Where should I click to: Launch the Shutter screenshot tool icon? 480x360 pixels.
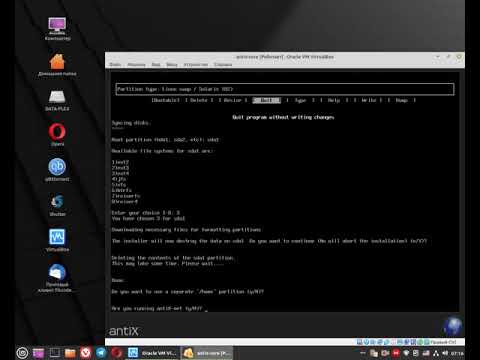[57, 205]
